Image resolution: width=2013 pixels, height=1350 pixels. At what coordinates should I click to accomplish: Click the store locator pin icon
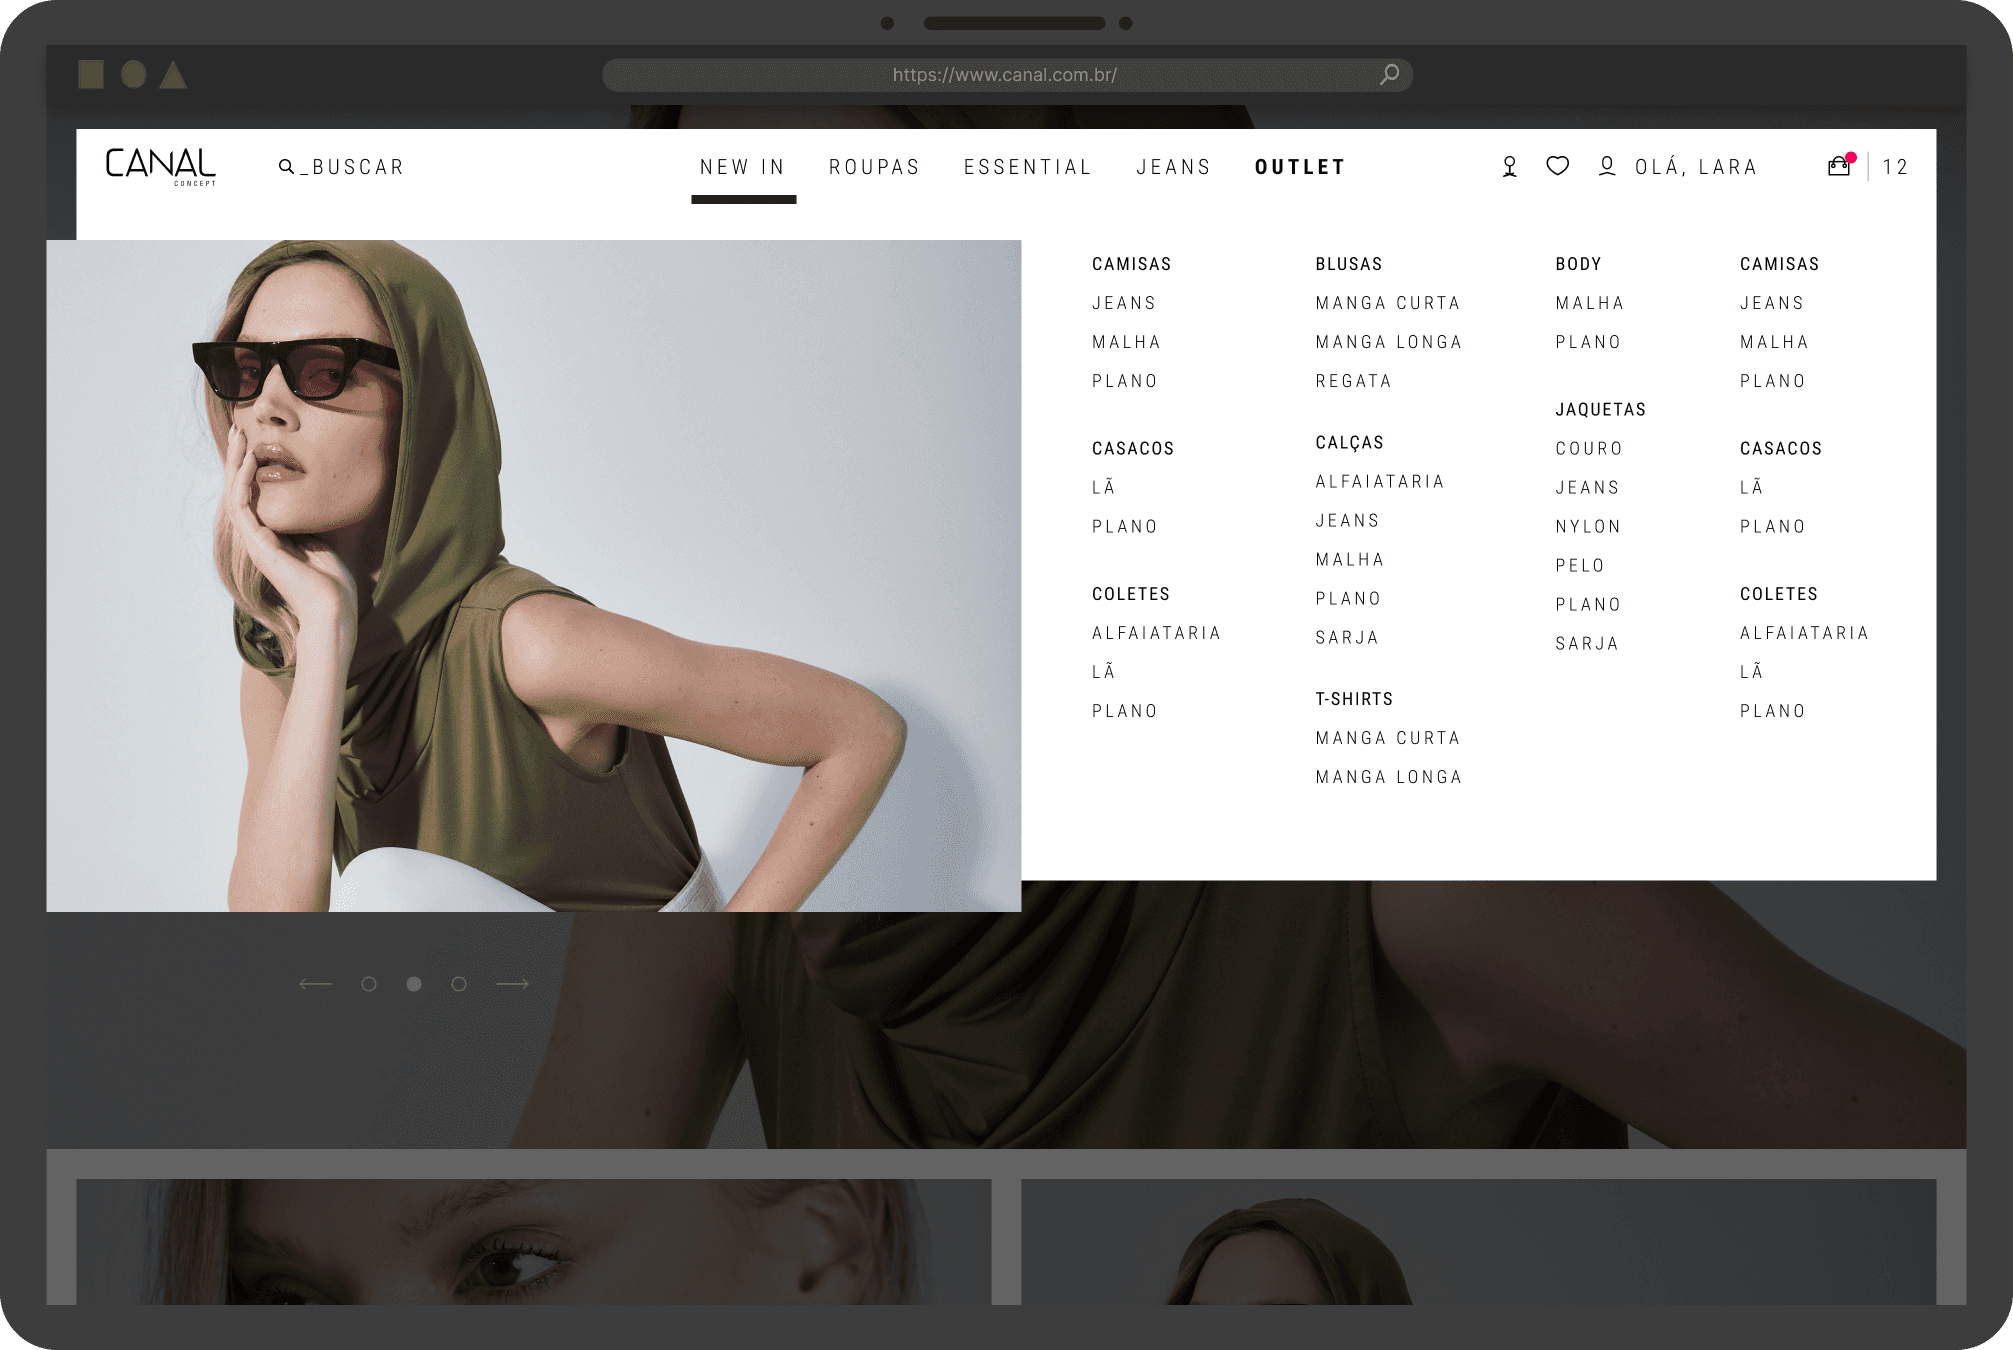coord(1509,167)
